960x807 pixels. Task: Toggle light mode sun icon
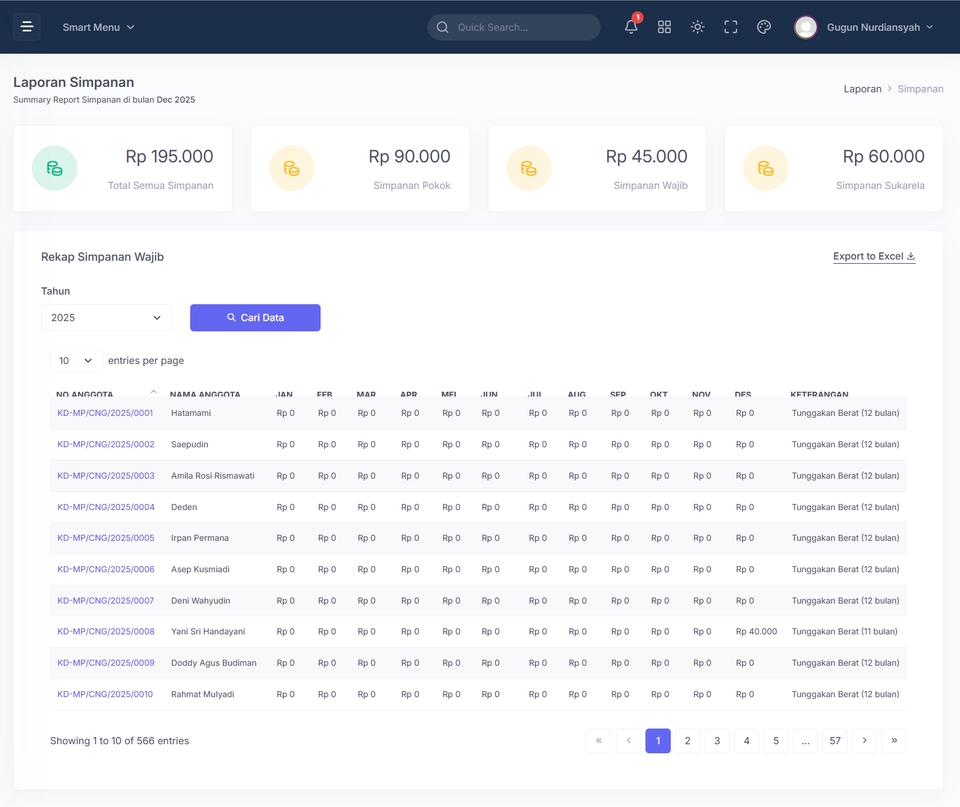tap(697, 27)
